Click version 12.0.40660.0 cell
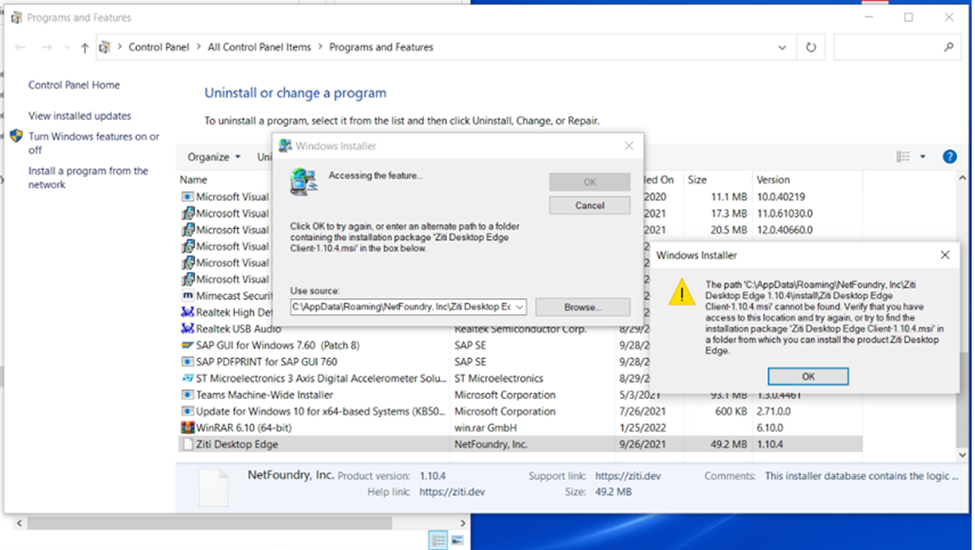The image size is (975, 550). coord(785,230)
